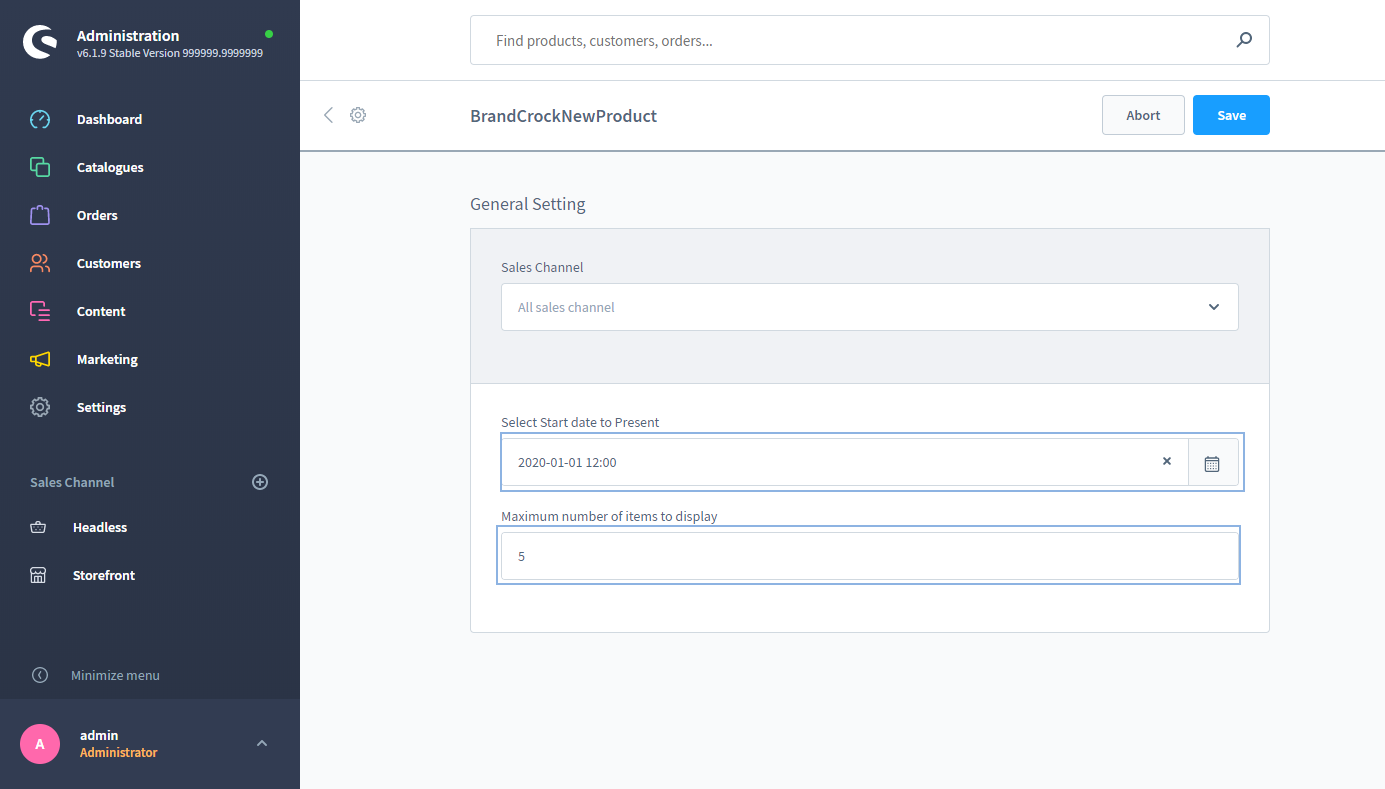Click the Headless basket icon
Screen dimensions: 1385x789
38,527
